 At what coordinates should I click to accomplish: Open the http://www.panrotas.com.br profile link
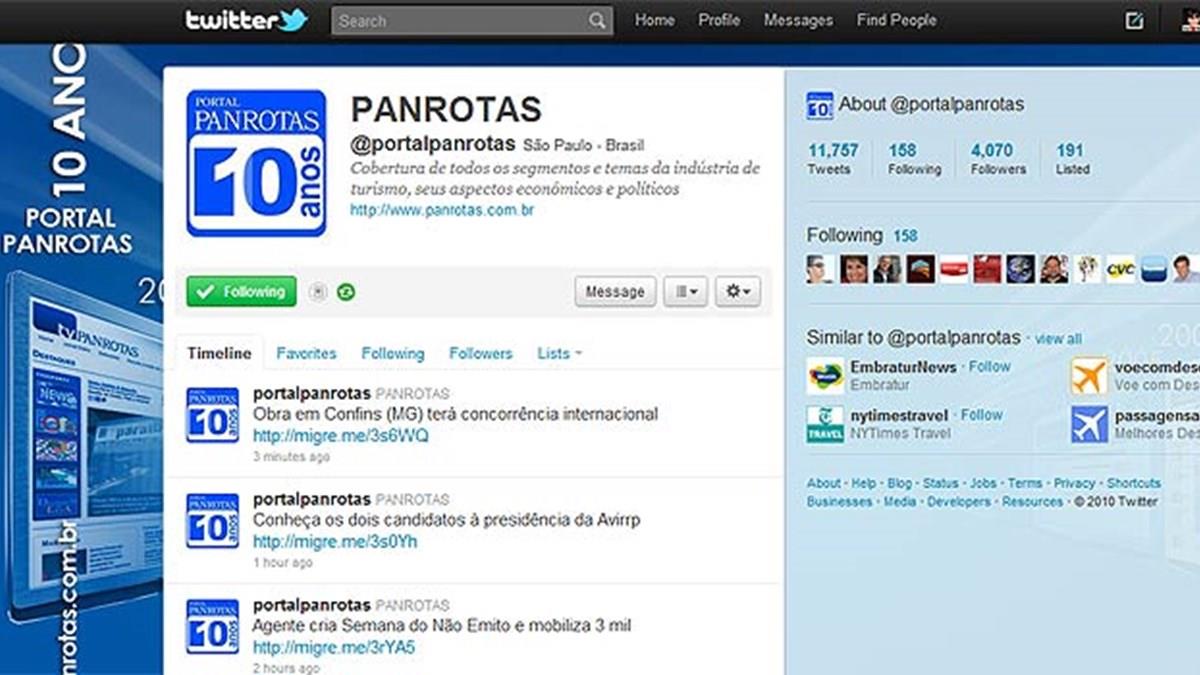(x=441, y=210)
